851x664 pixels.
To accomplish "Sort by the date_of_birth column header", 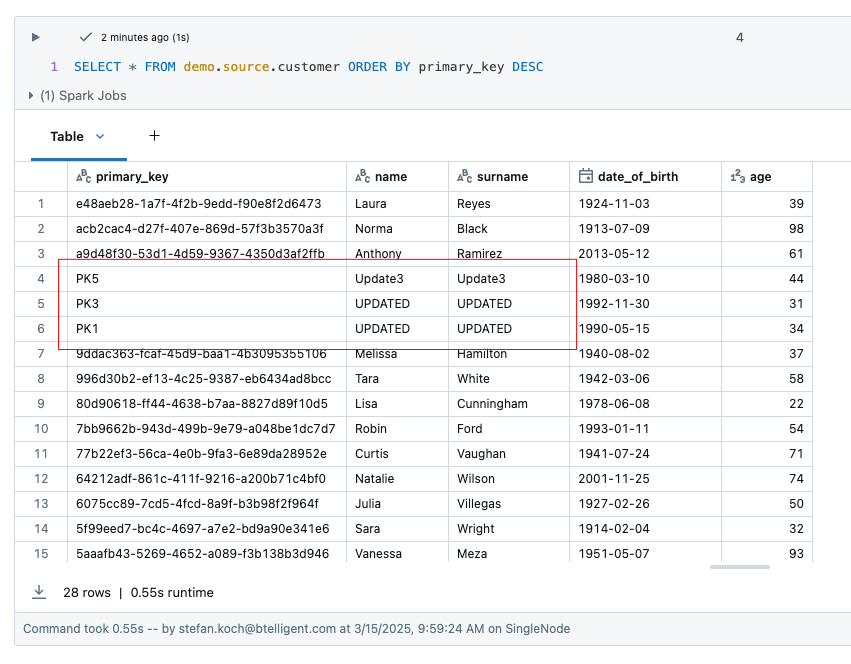I will [x=637, y=177].
